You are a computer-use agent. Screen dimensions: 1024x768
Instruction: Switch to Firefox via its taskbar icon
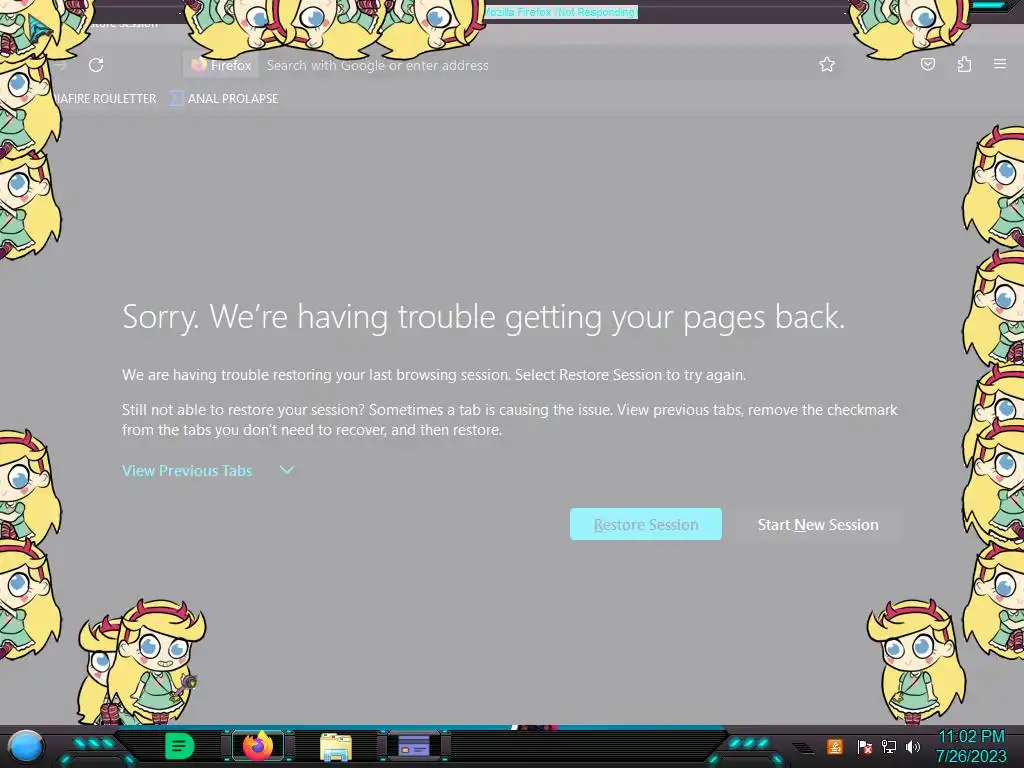tap(258, 746)
